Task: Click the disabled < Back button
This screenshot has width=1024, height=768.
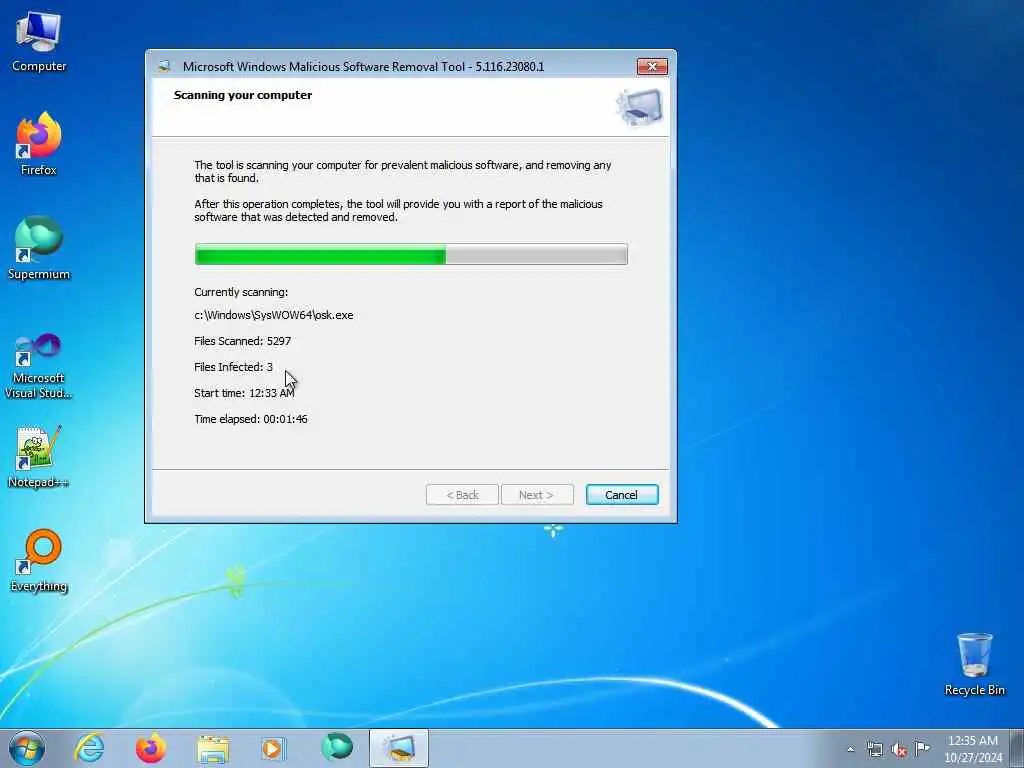Action: click(x=462, y=495)
